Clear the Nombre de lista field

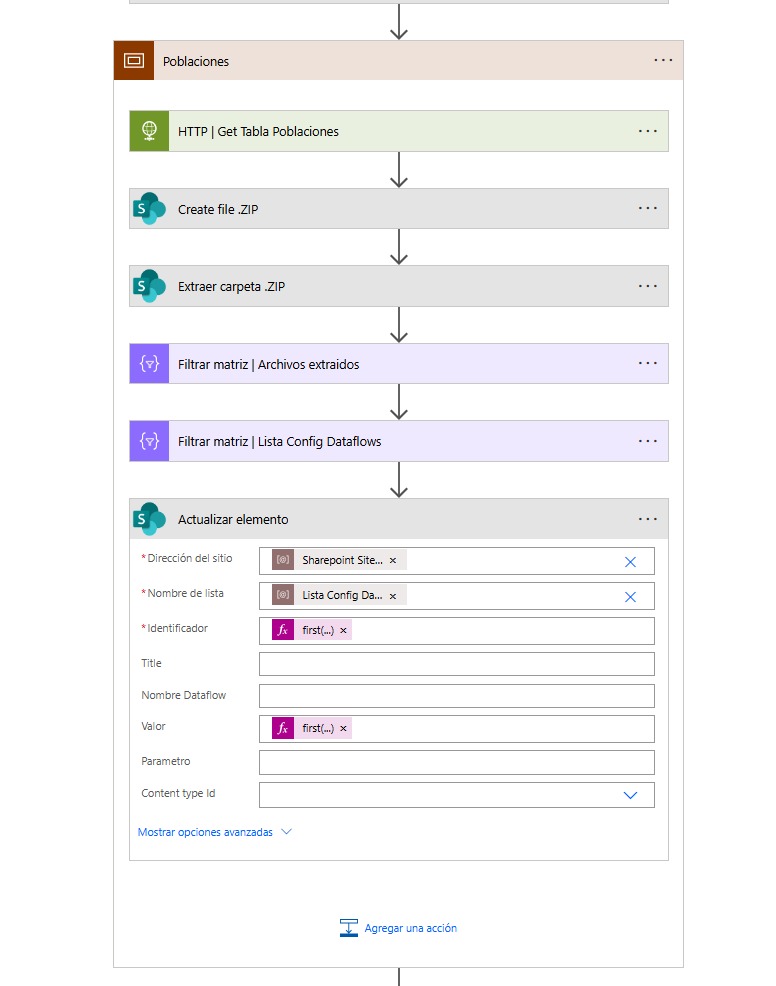[630, 597]
